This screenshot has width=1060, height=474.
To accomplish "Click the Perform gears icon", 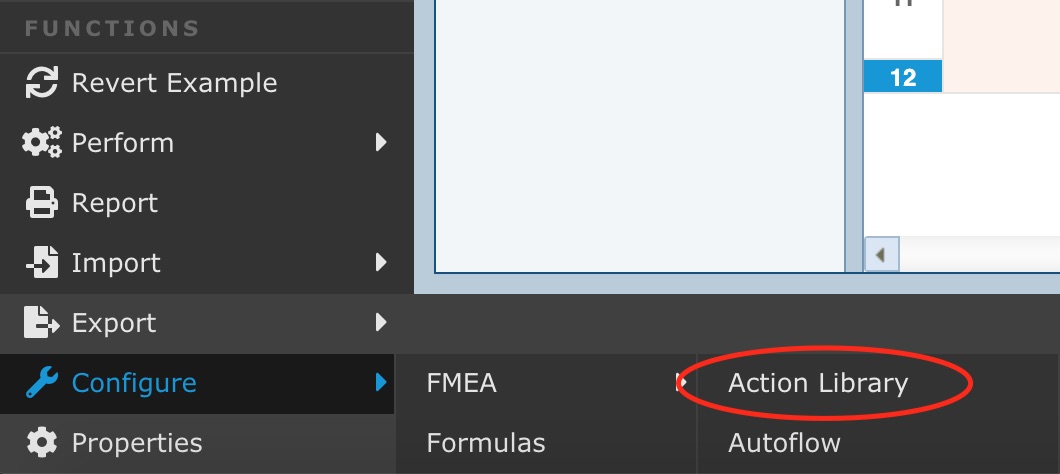I will point(42,143).
